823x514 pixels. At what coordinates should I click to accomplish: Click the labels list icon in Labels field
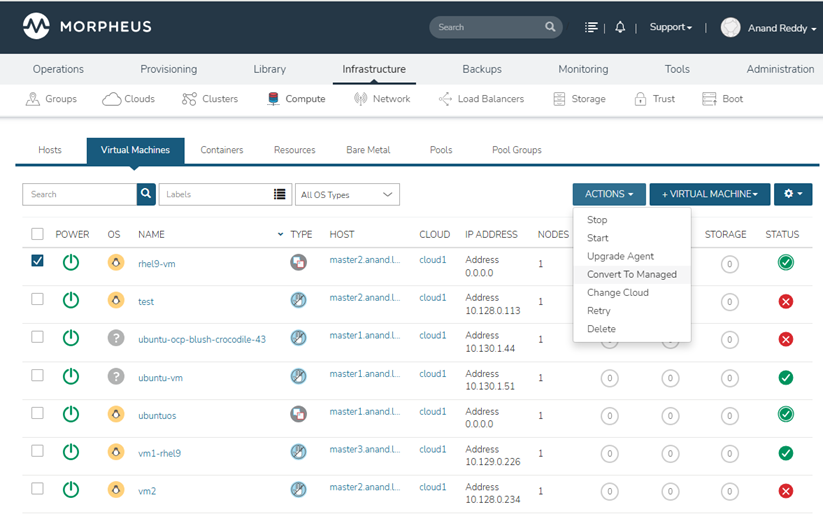coord(280,194)
